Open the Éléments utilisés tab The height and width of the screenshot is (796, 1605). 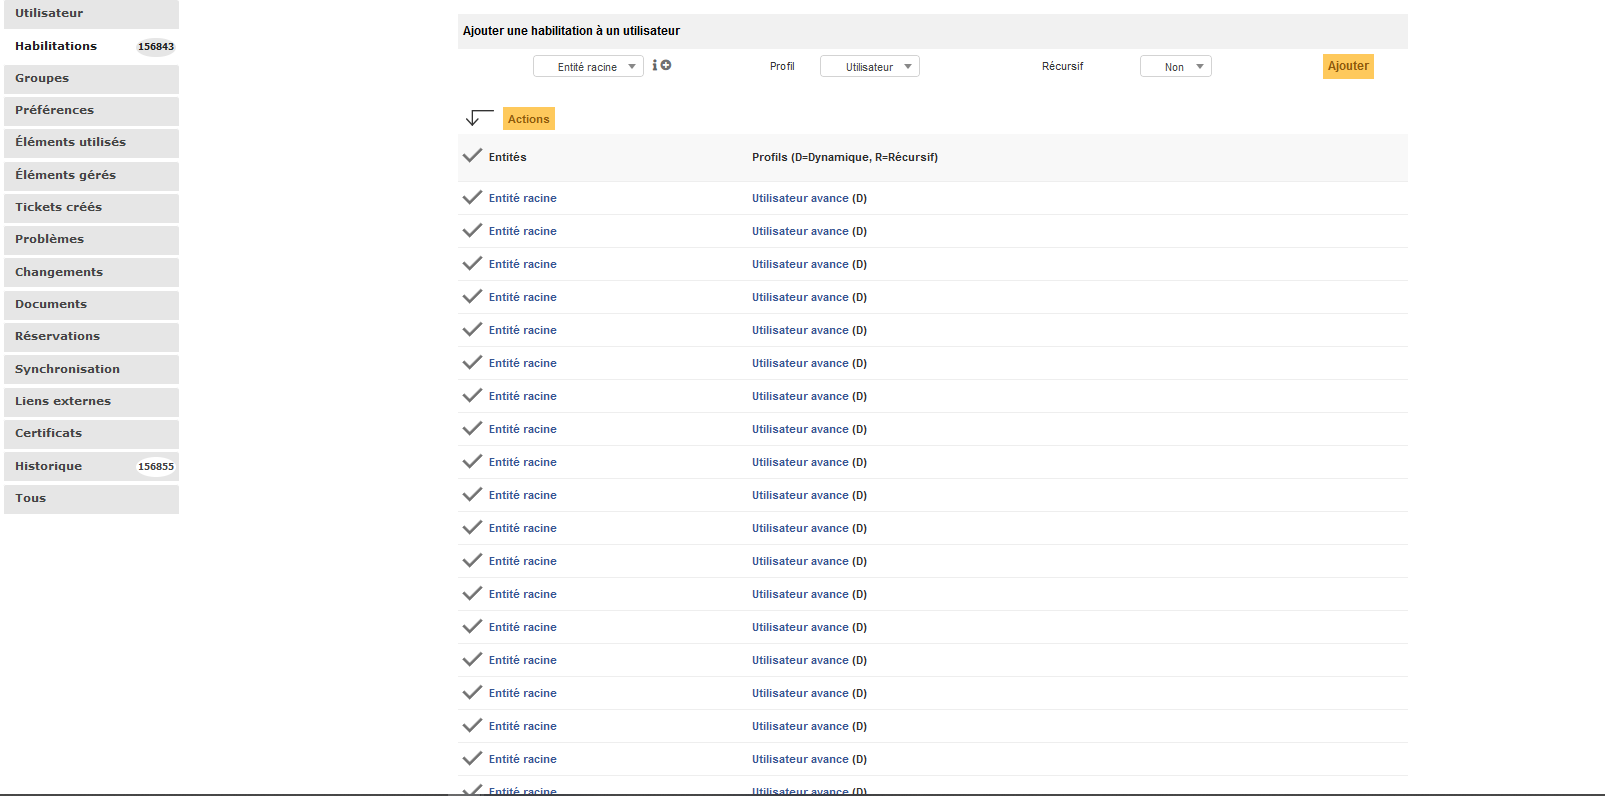(91, 142)
